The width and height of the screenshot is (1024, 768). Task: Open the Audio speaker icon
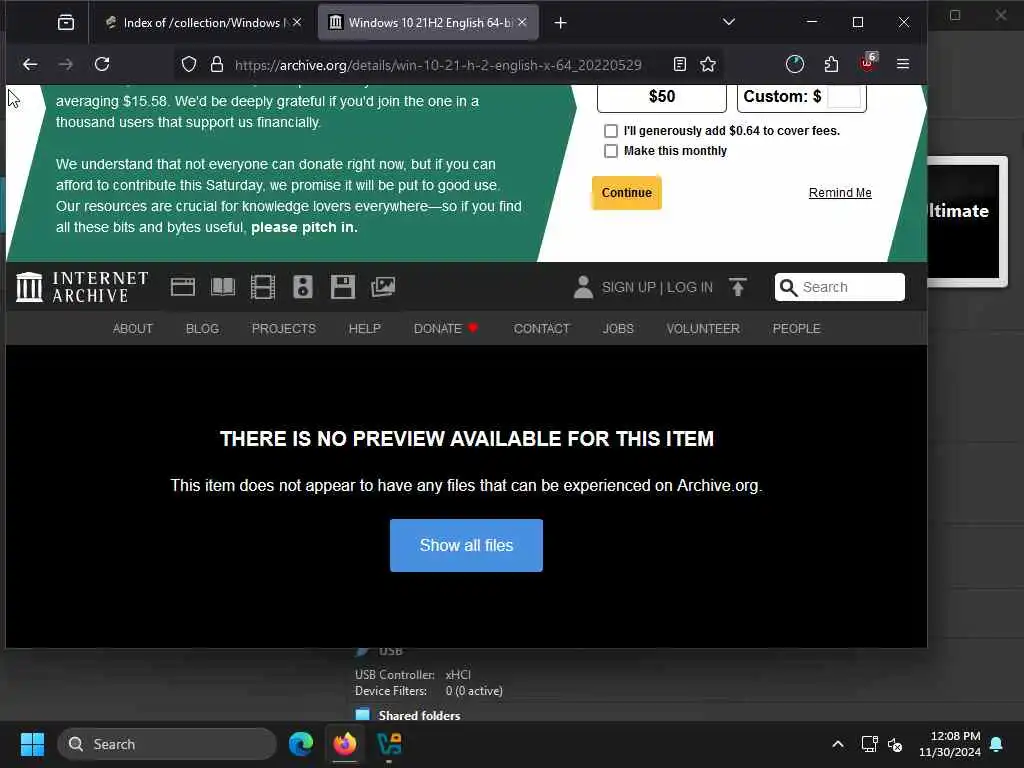302,287
